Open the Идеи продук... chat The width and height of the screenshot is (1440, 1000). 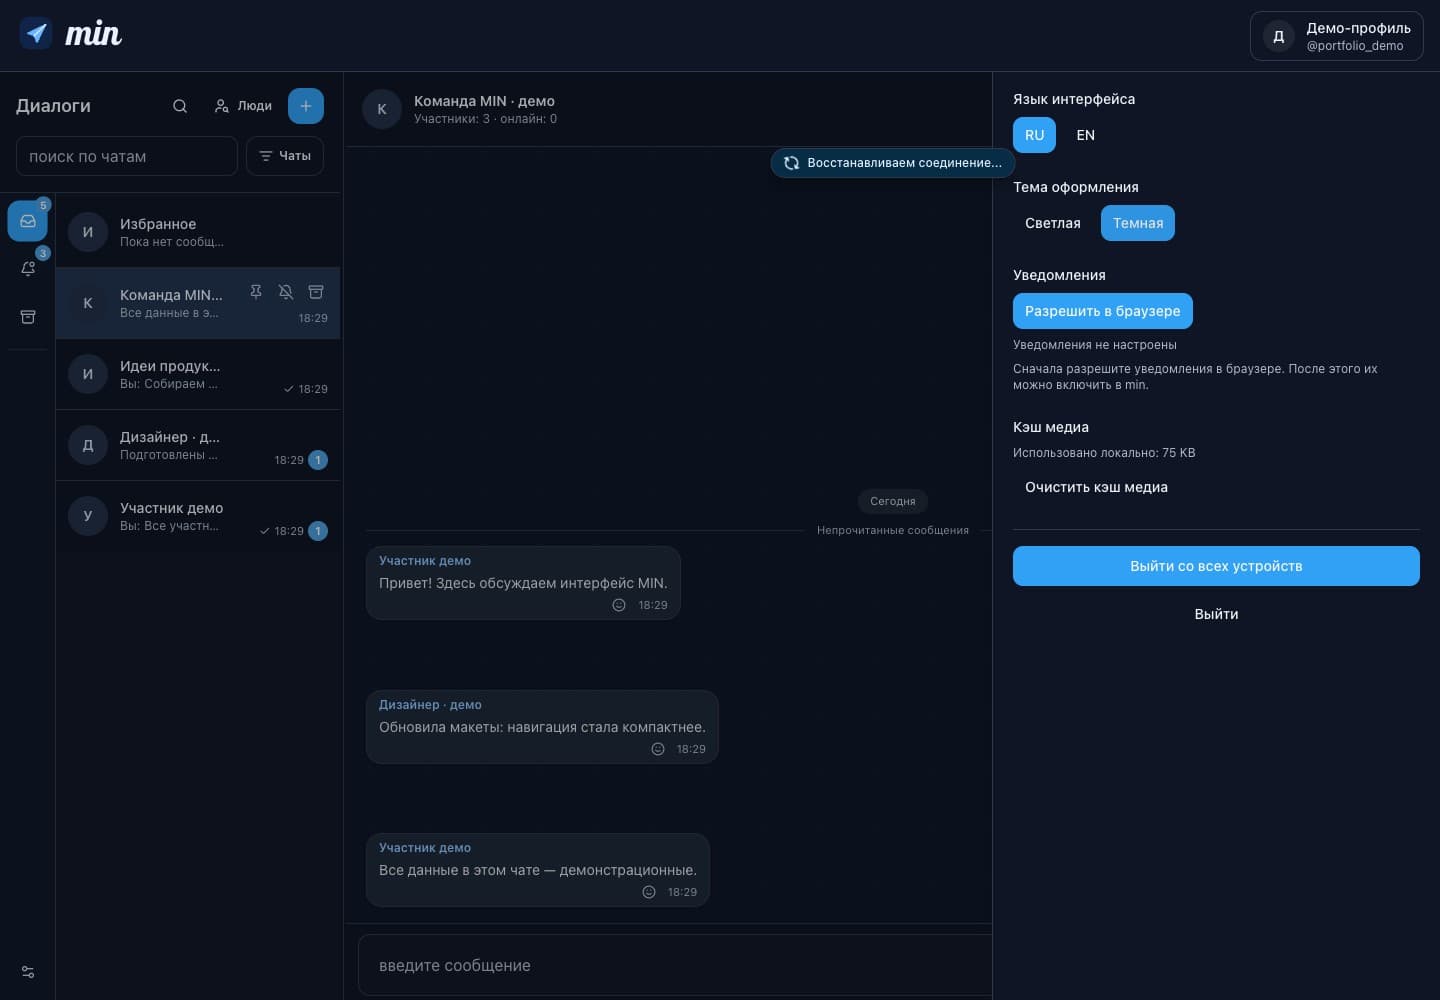click(x=198, y=374)
